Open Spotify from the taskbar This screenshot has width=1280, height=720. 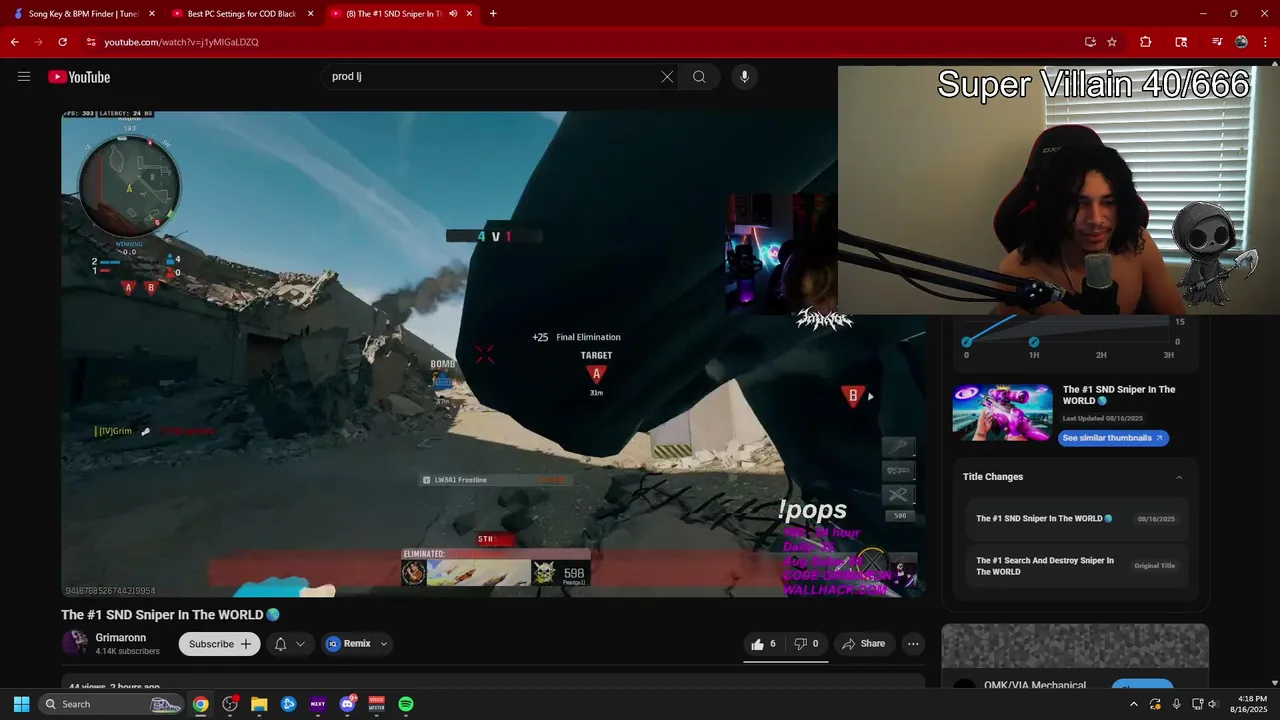click(406, 704)
